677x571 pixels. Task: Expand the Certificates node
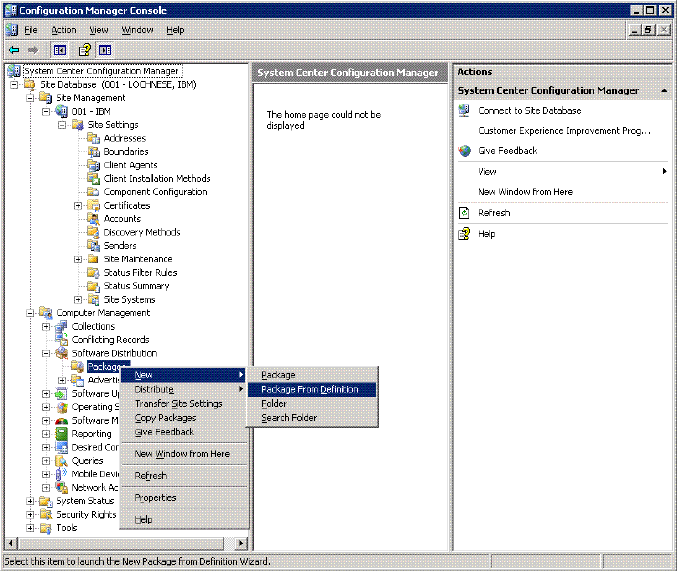coord(78,206)
